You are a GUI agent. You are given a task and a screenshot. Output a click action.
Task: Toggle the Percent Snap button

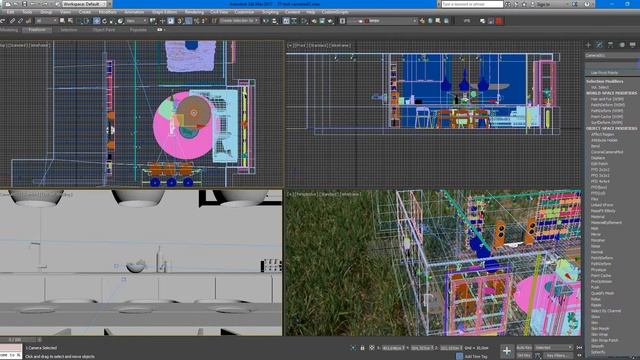click(x=196, y=21)
